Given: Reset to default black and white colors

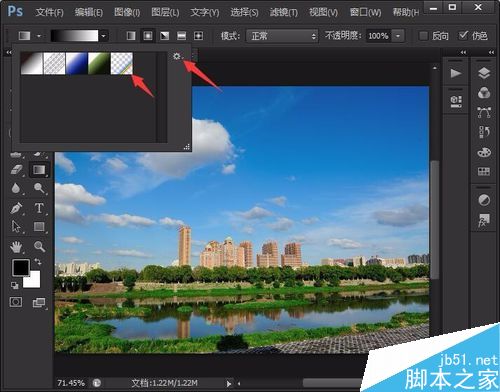Looking at the screenshot, I should (x=15, y=285).
